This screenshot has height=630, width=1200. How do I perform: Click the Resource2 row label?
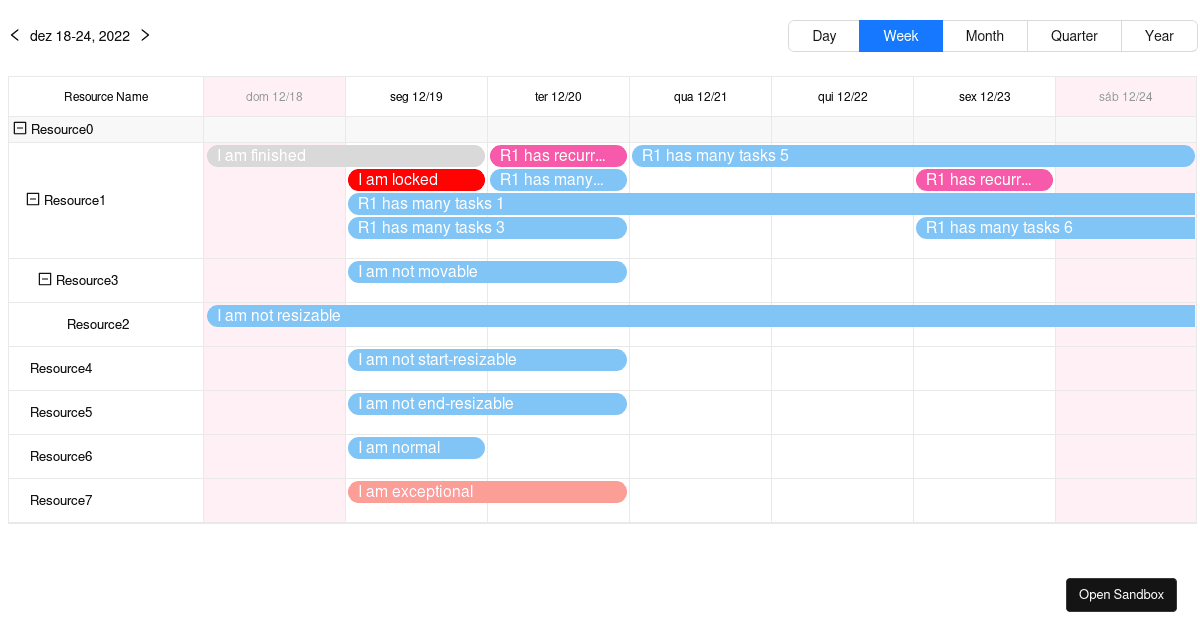tap(98, 324)
